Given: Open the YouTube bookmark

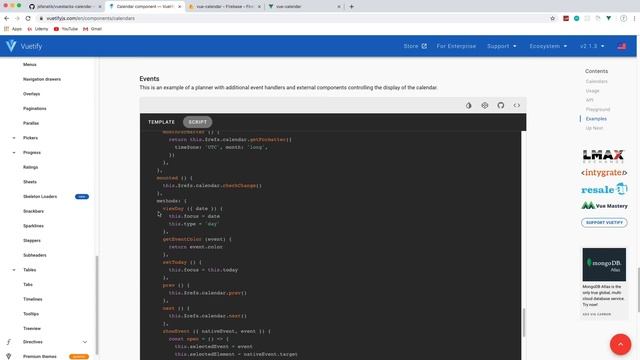Looking at the screenshot, I should click(65, 29).
